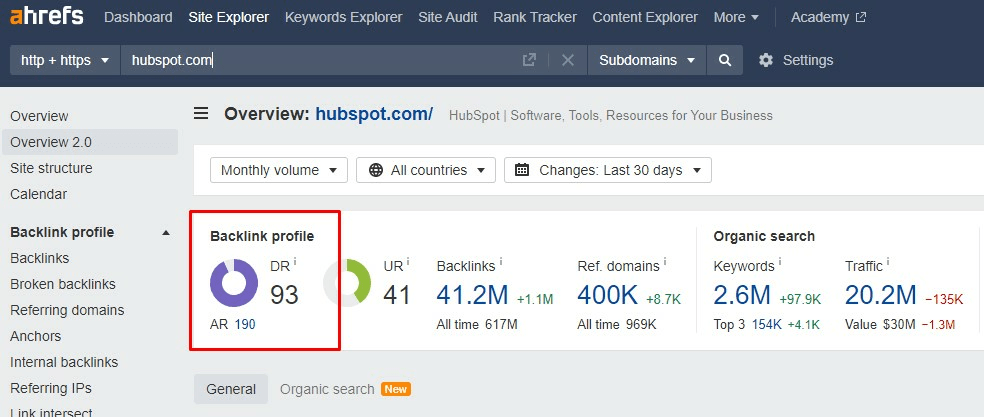Viewport: 984px width, 417px height.
Task: Select the General tab
Action: (x=231, y=389)
